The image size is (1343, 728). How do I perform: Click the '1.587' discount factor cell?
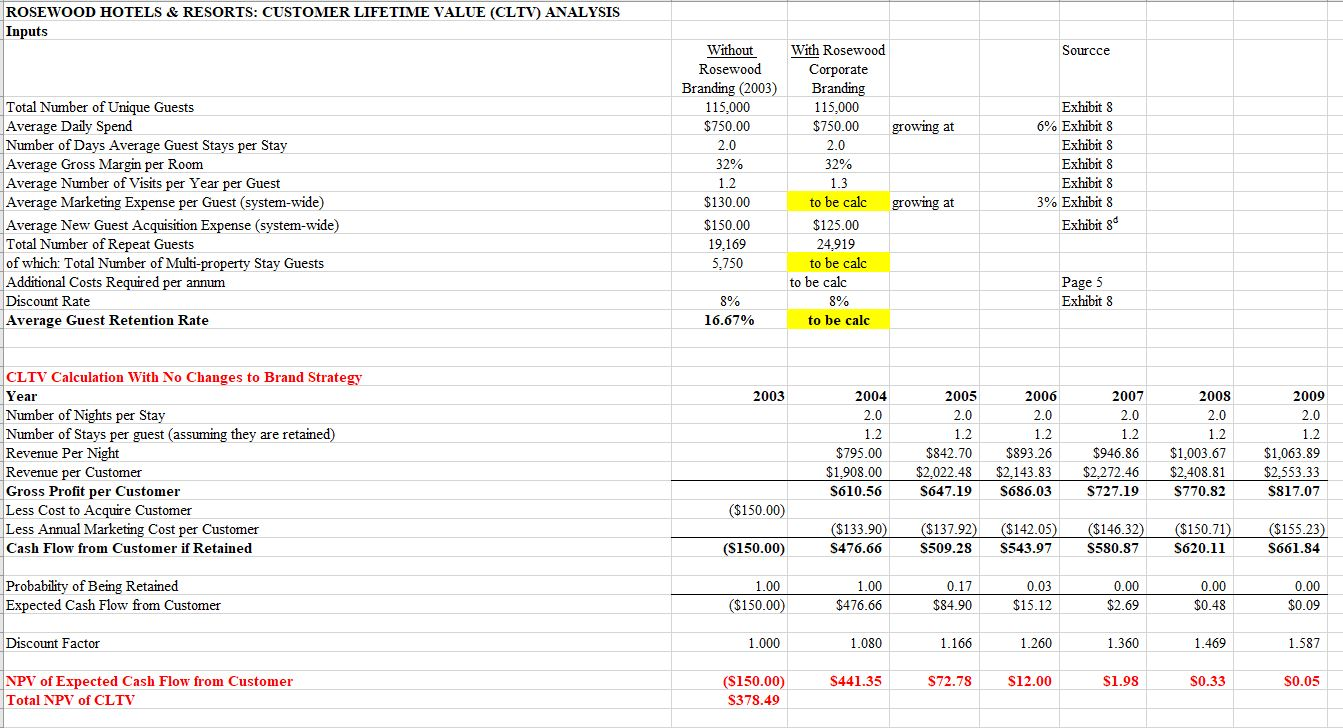(1303, 643)
